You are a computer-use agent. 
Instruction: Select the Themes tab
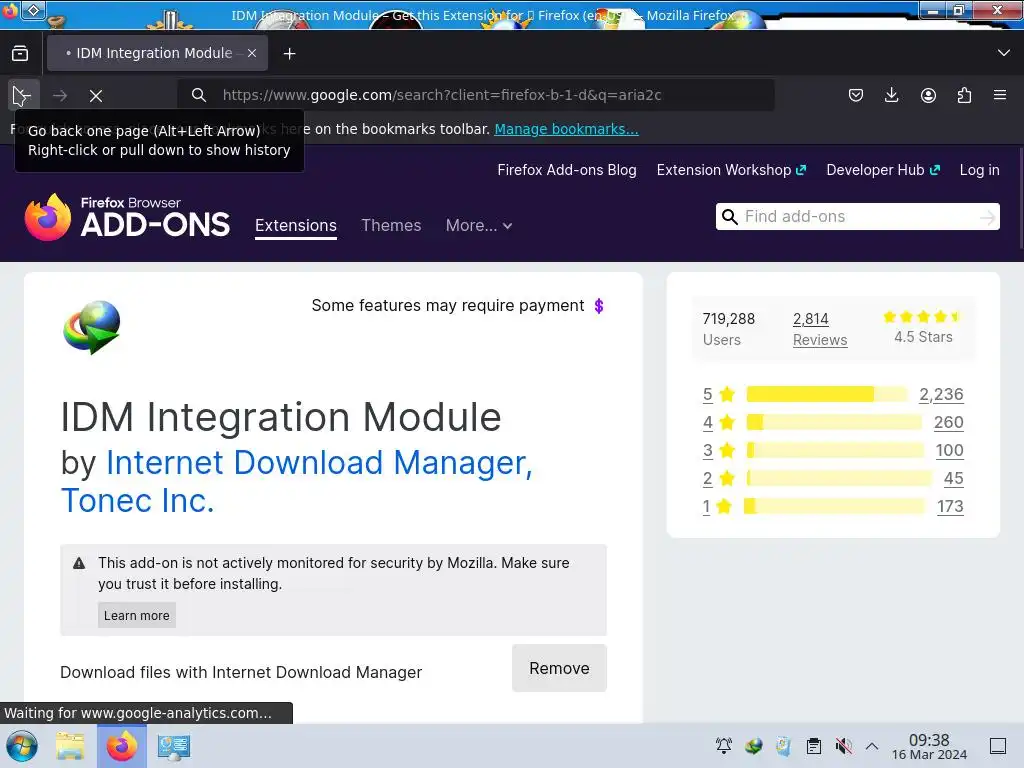(x=391, y=225)
